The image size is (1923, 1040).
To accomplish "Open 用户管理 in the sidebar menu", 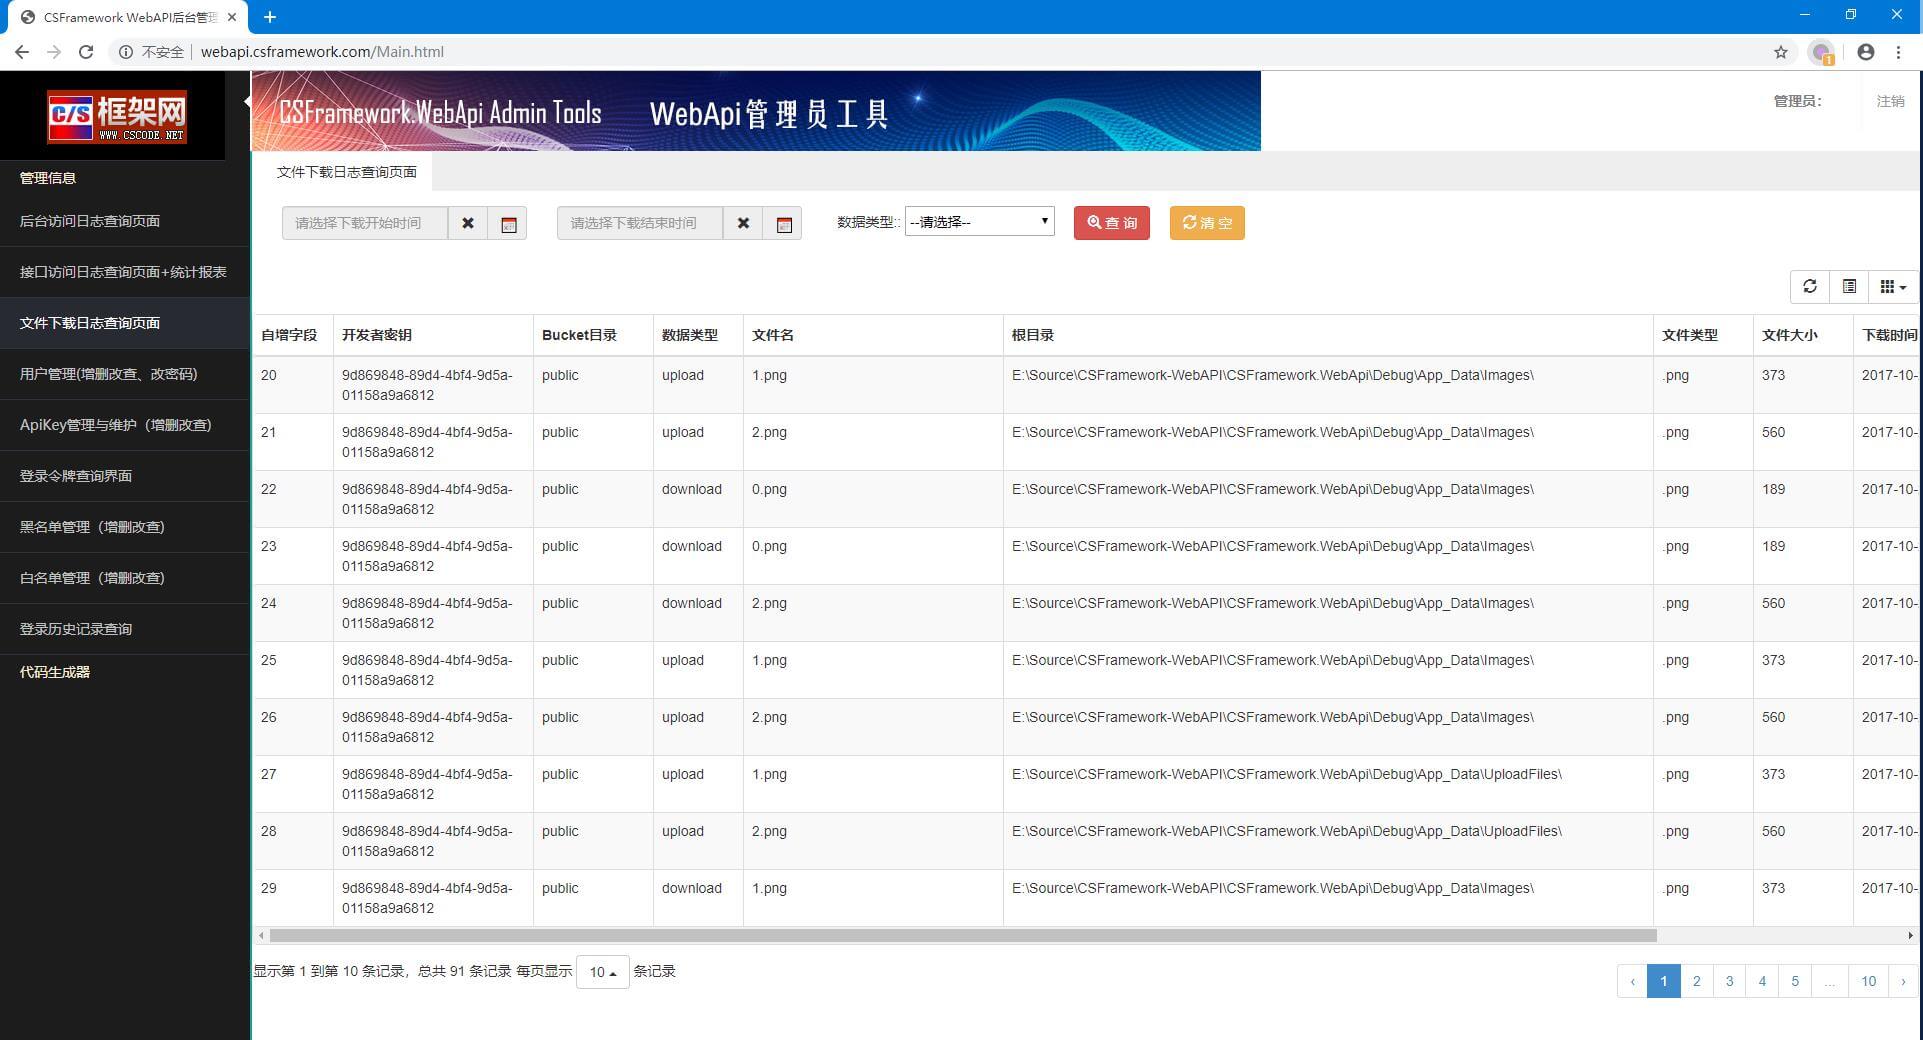I will [108, 374].
